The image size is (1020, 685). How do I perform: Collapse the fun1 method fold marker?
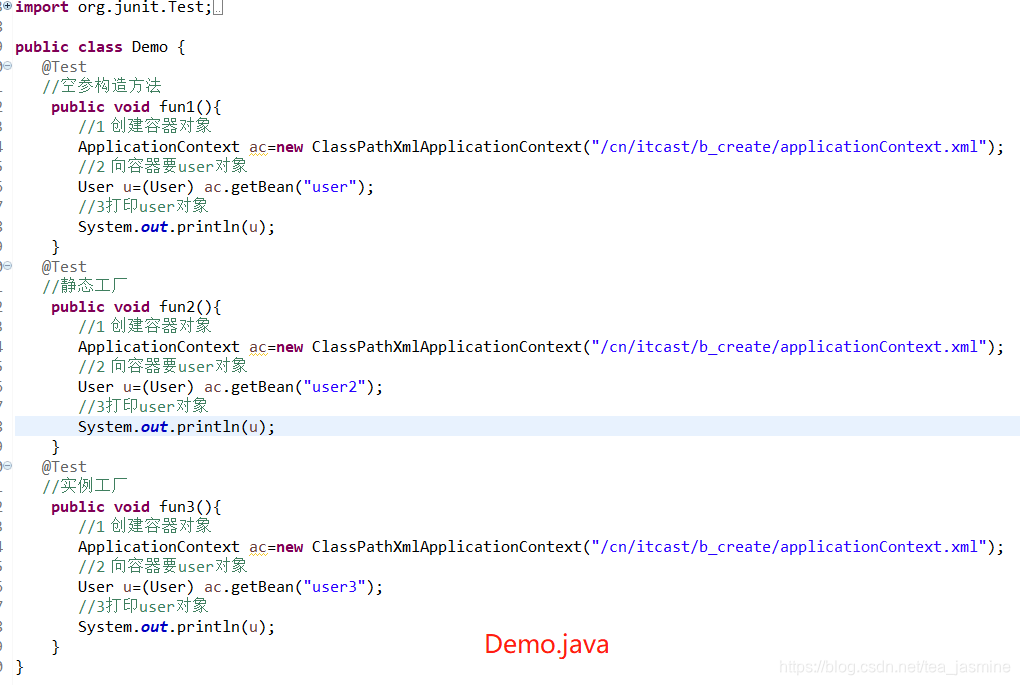[7, 66]
